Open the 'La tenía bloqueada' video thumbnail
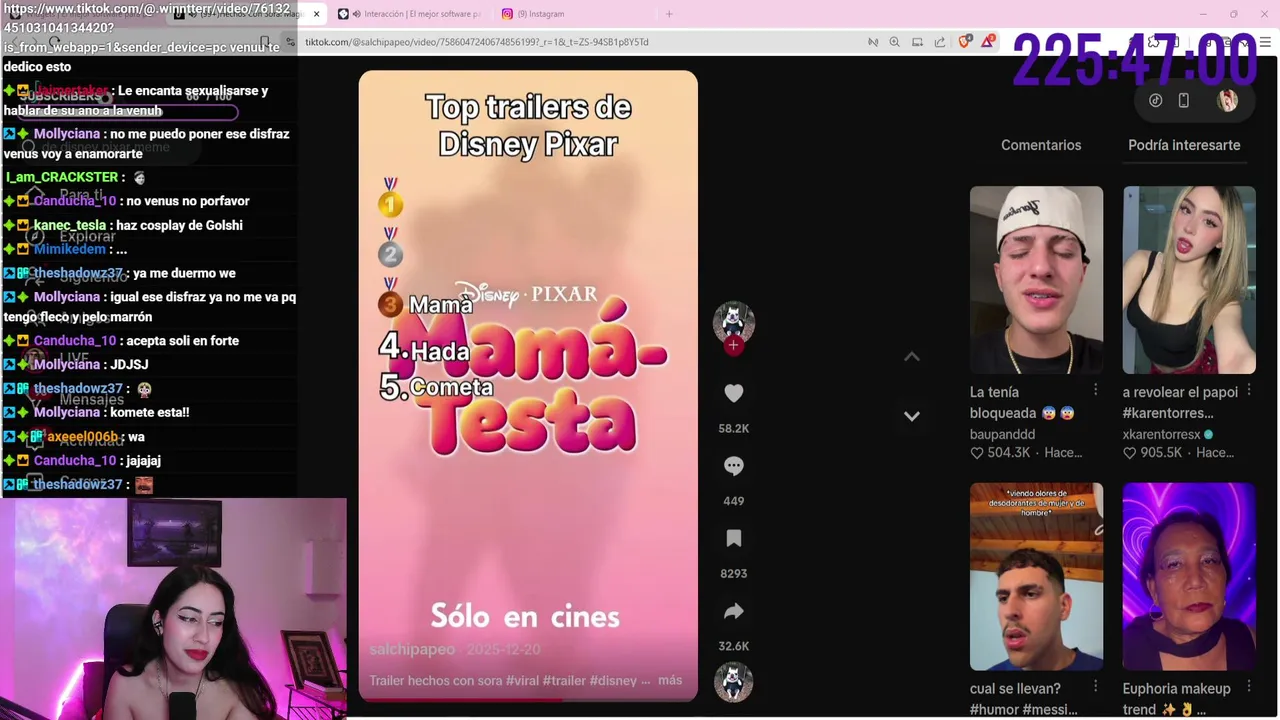The image size is (1280, 720). click(x=1036, y=280)
